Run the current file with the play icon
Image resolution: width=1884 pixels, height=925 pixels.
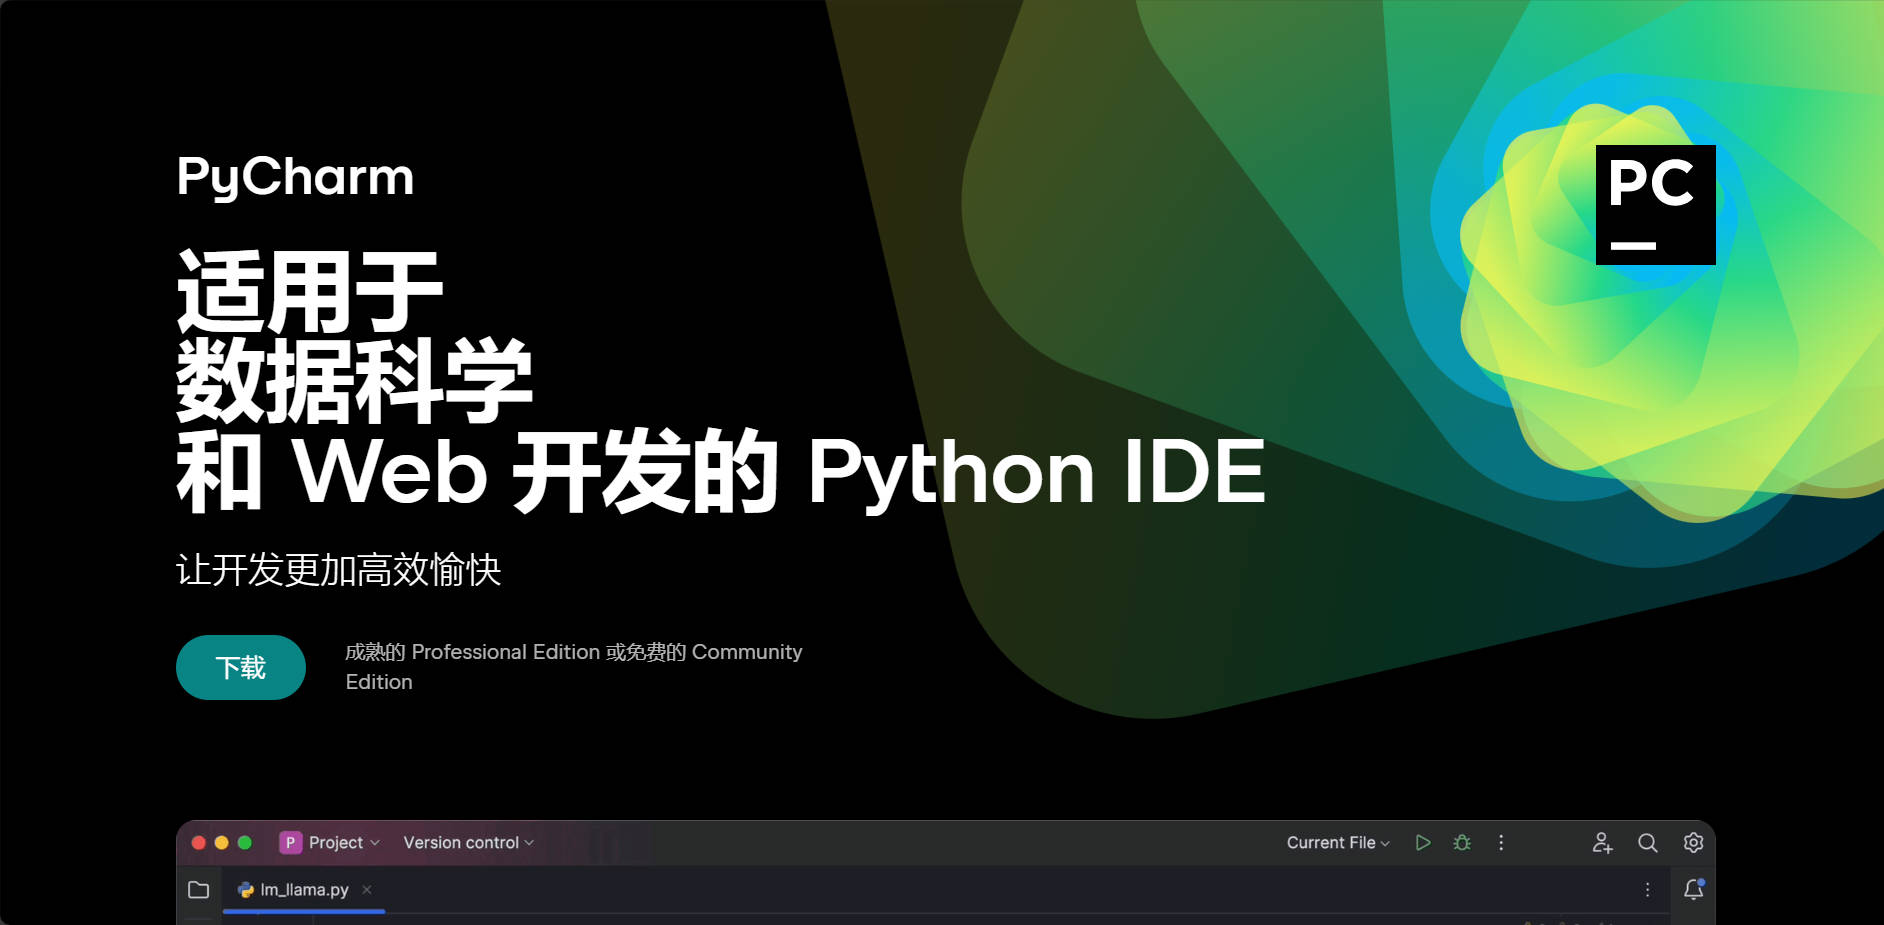pos(1423,843)
